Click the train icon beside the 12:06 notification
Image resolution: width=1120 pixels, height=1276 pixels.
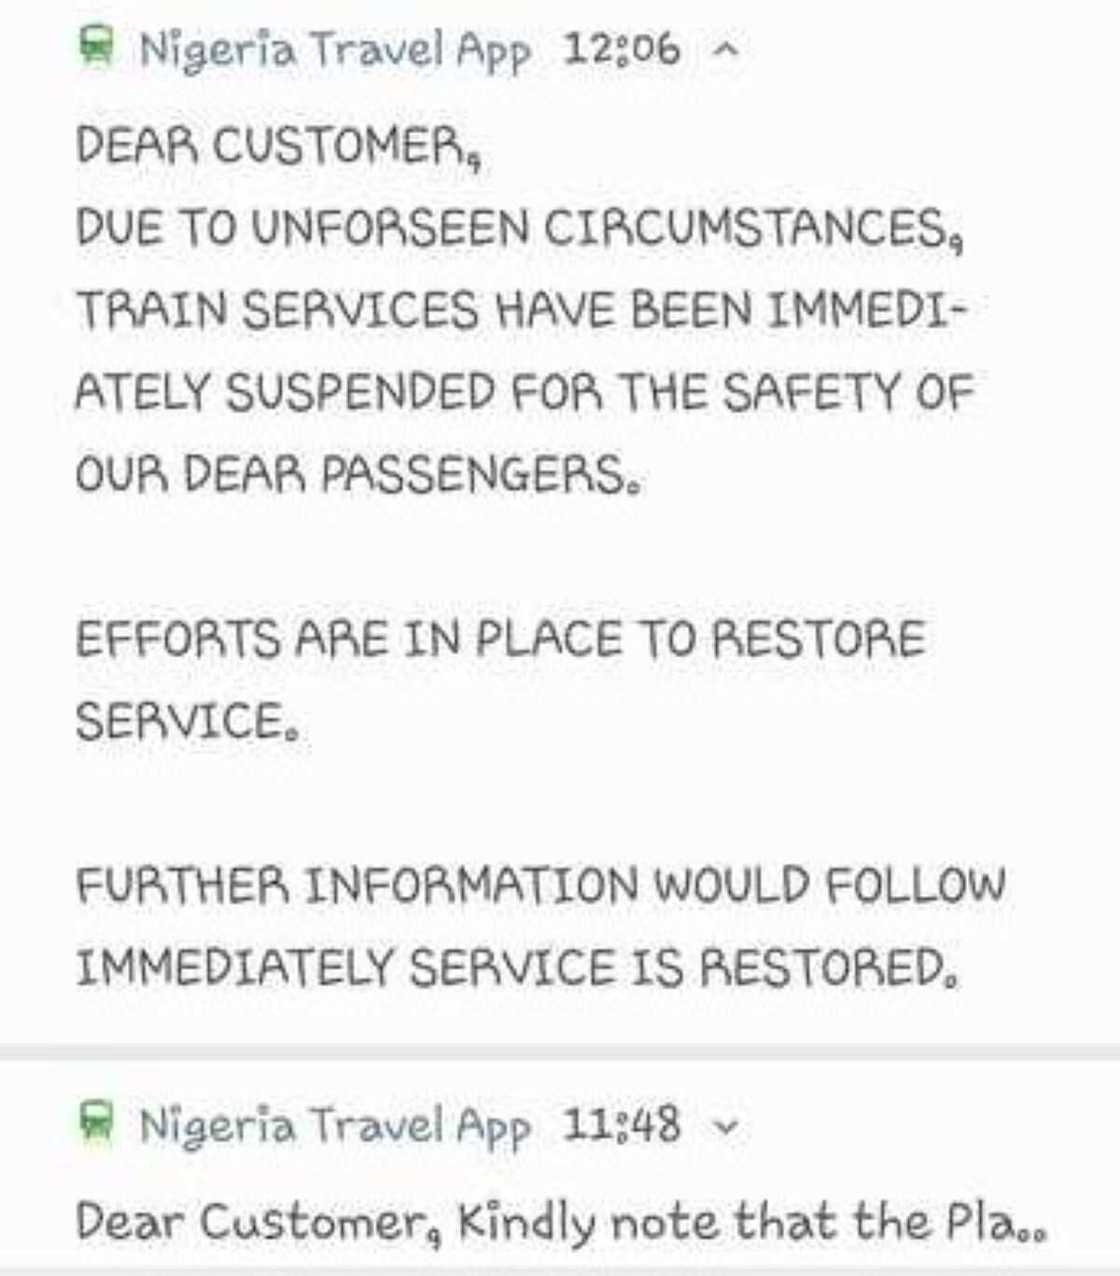pos(96,46)
